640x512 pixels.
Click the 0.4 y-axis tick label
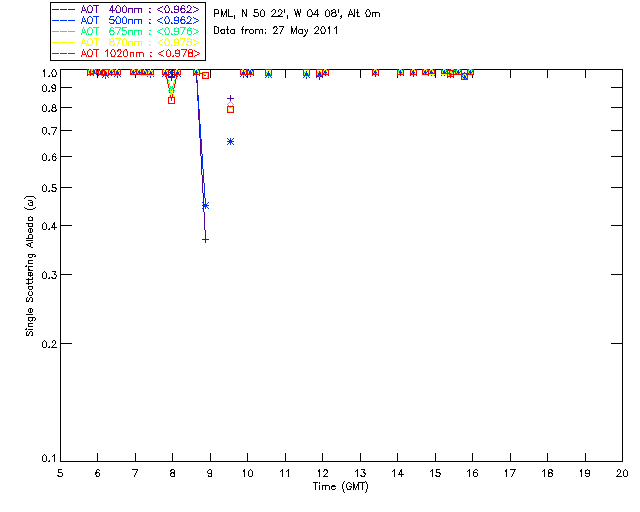point(49,226)
